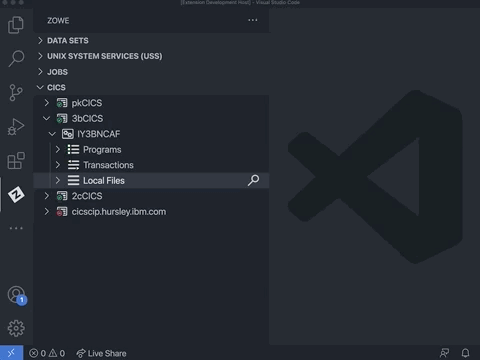Select the Programs label

pos(102,150)
